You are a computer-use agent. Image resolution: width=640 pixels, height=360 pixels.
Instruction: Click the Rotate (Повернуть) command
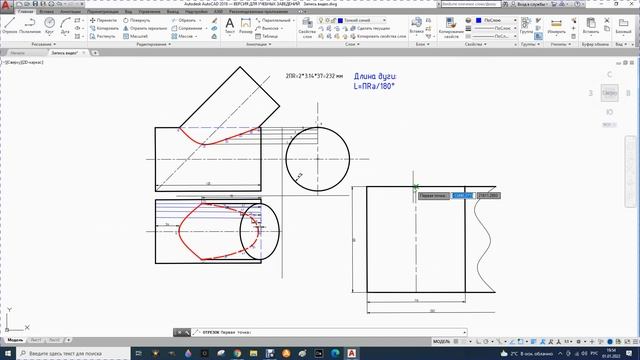[137, 20]
